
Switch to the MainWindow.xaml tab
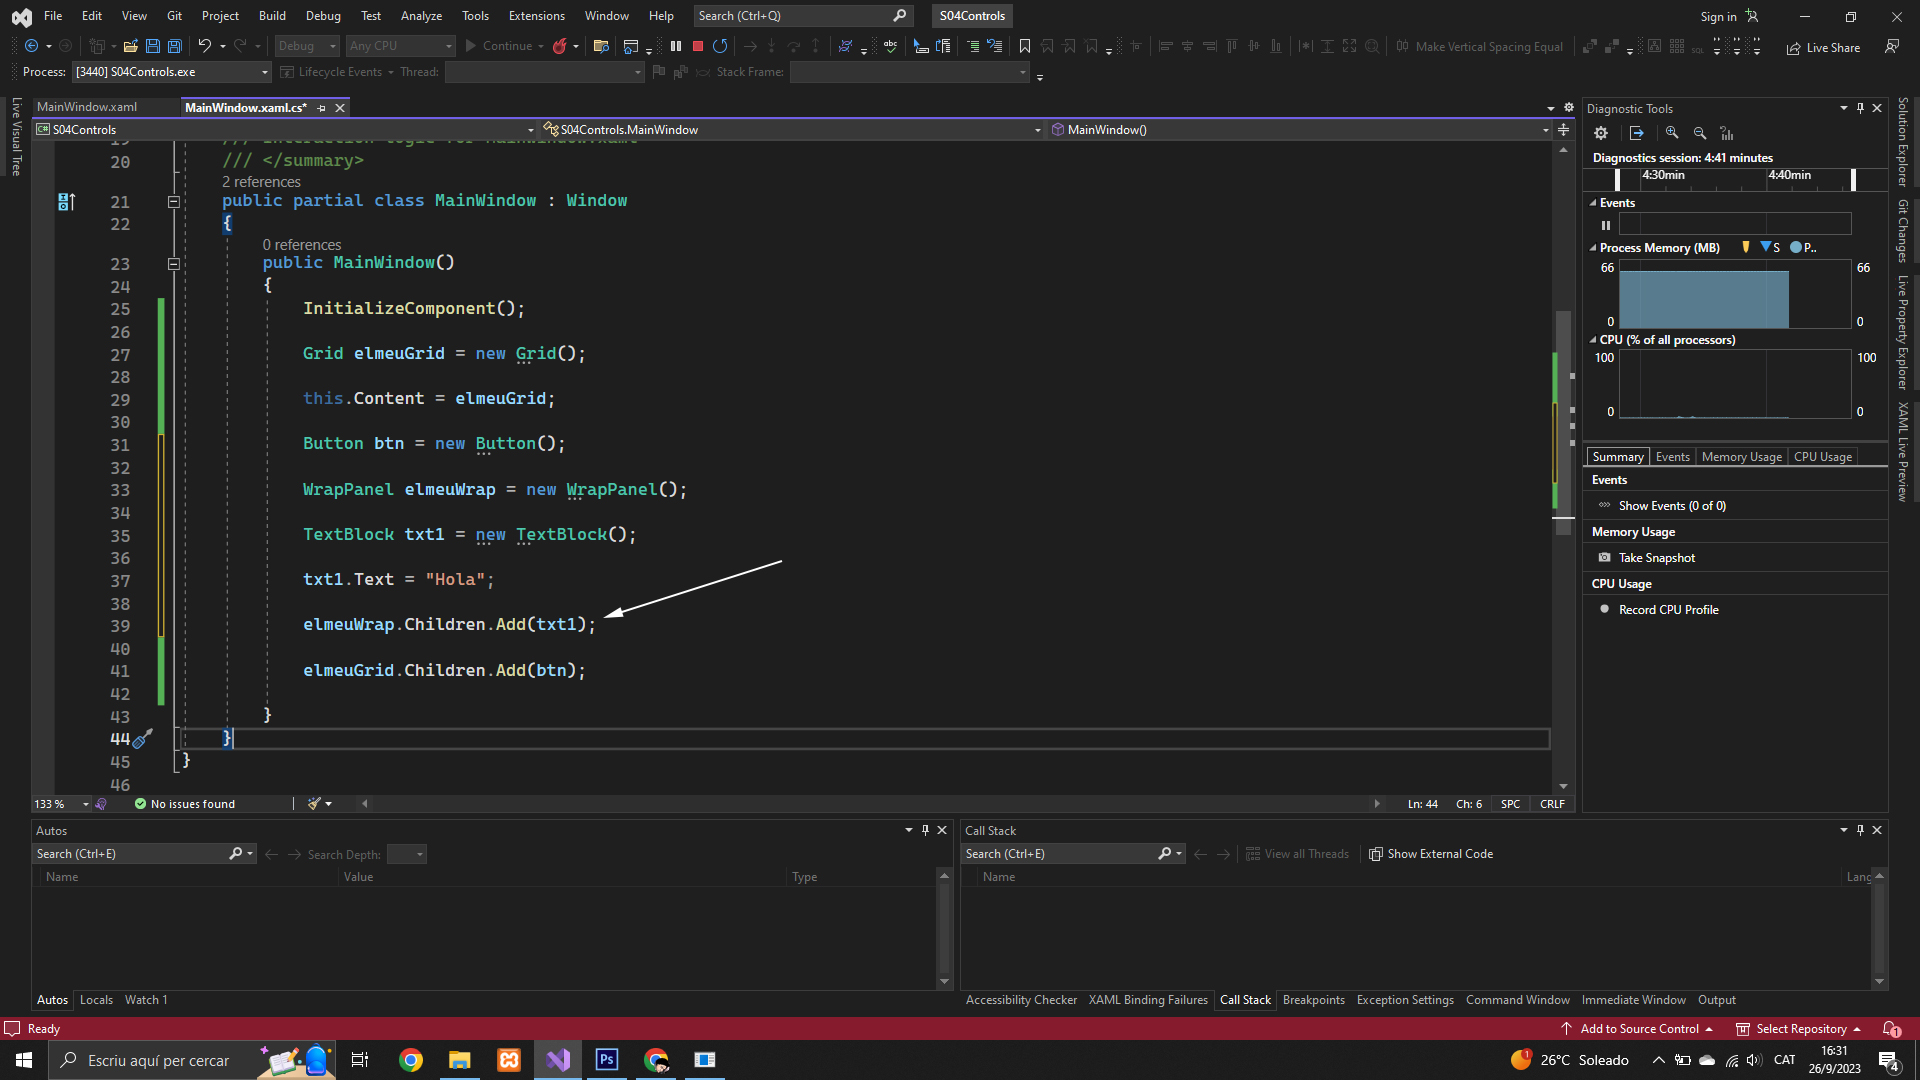click(x=87, y=107)
